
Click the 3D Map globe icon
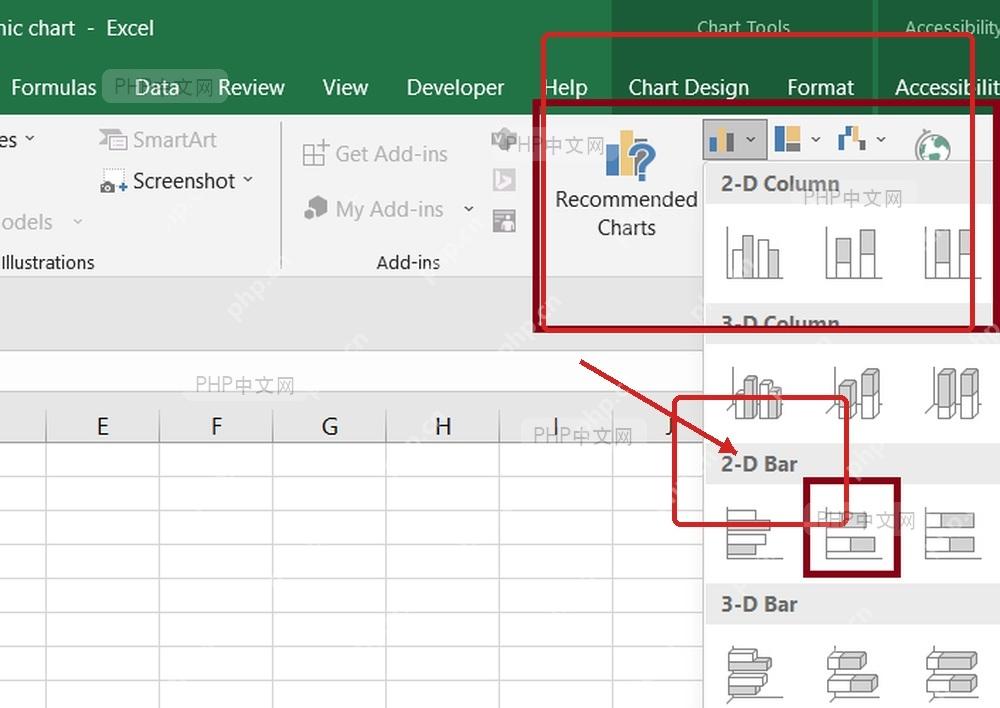click(x=932, y=145)
